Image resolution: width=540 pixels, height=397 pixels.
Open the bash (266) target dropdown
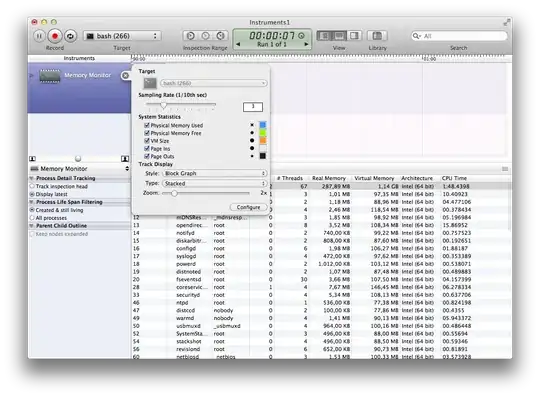click(122, 36)
